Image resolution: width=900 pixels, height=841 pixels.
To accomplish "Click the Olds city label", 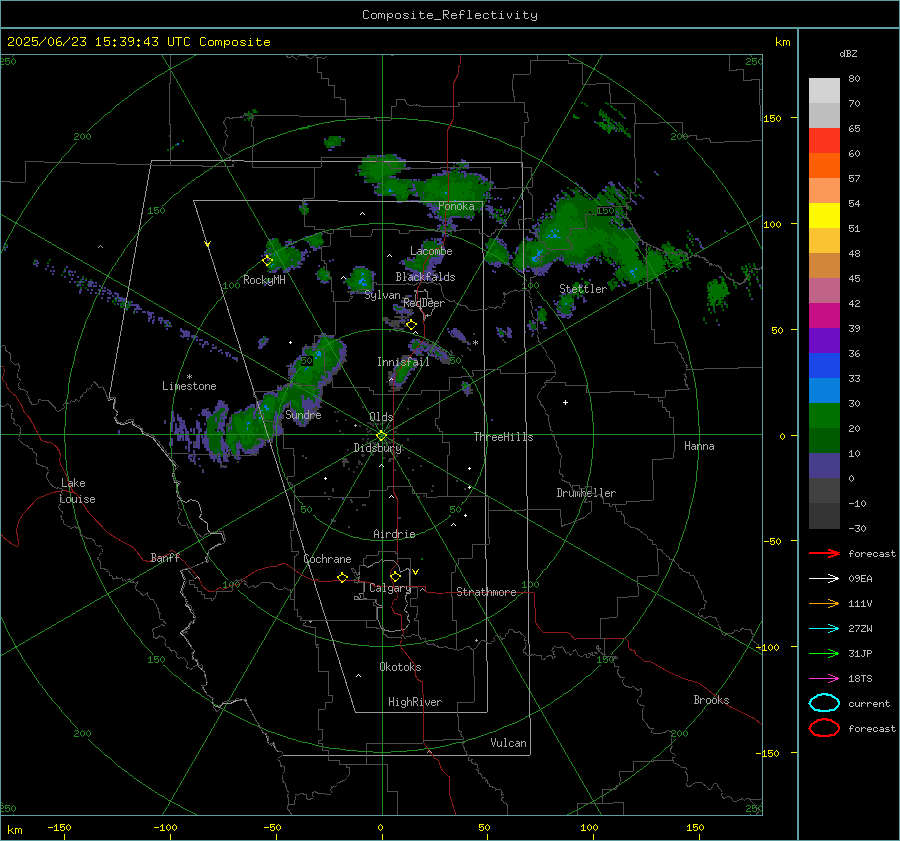I will [x=381, y=416].
